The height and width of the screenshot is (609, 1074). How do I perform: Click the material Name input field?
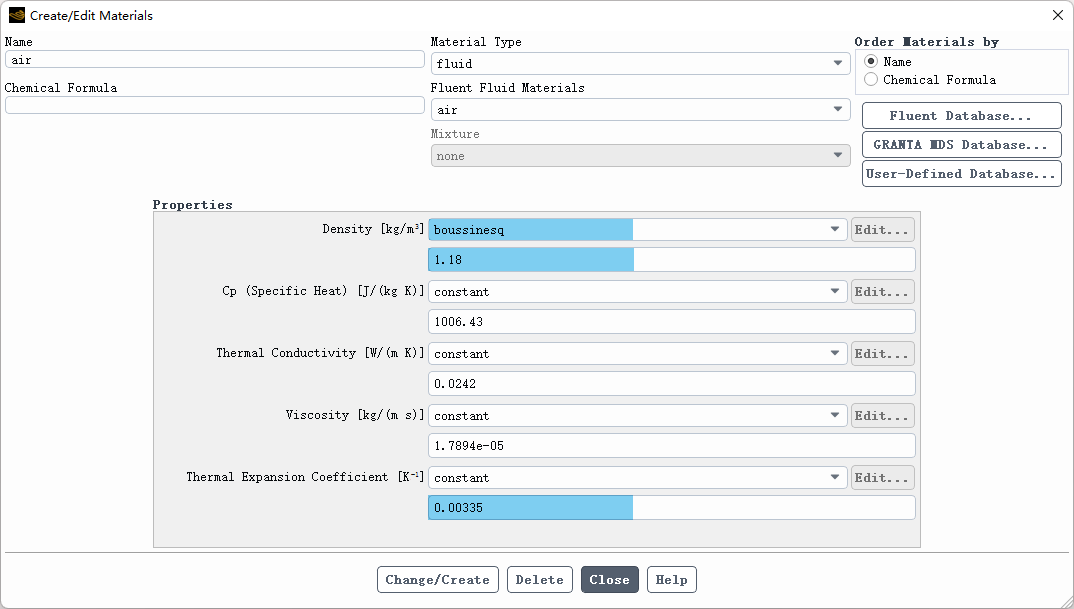pos(214,60)
